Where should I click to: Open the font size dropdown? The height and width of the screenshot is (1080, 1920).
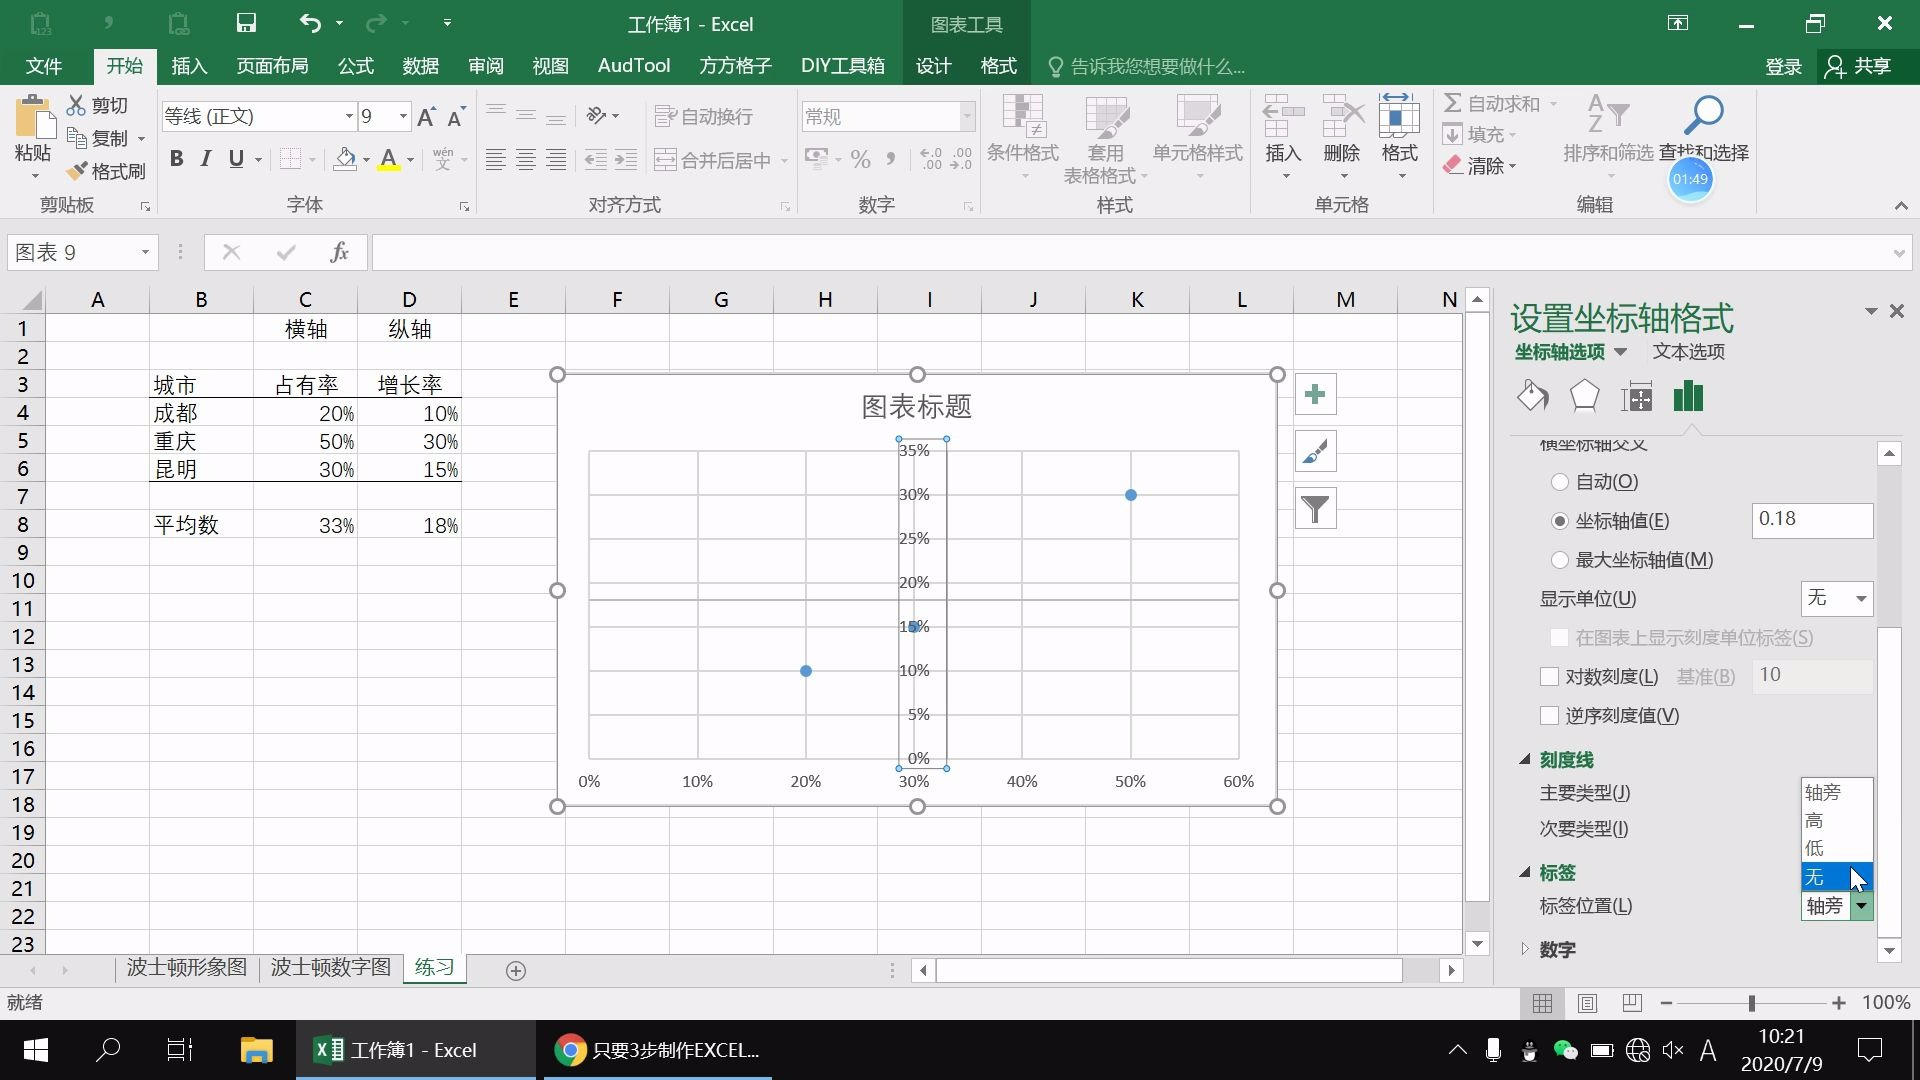point(403,117)
